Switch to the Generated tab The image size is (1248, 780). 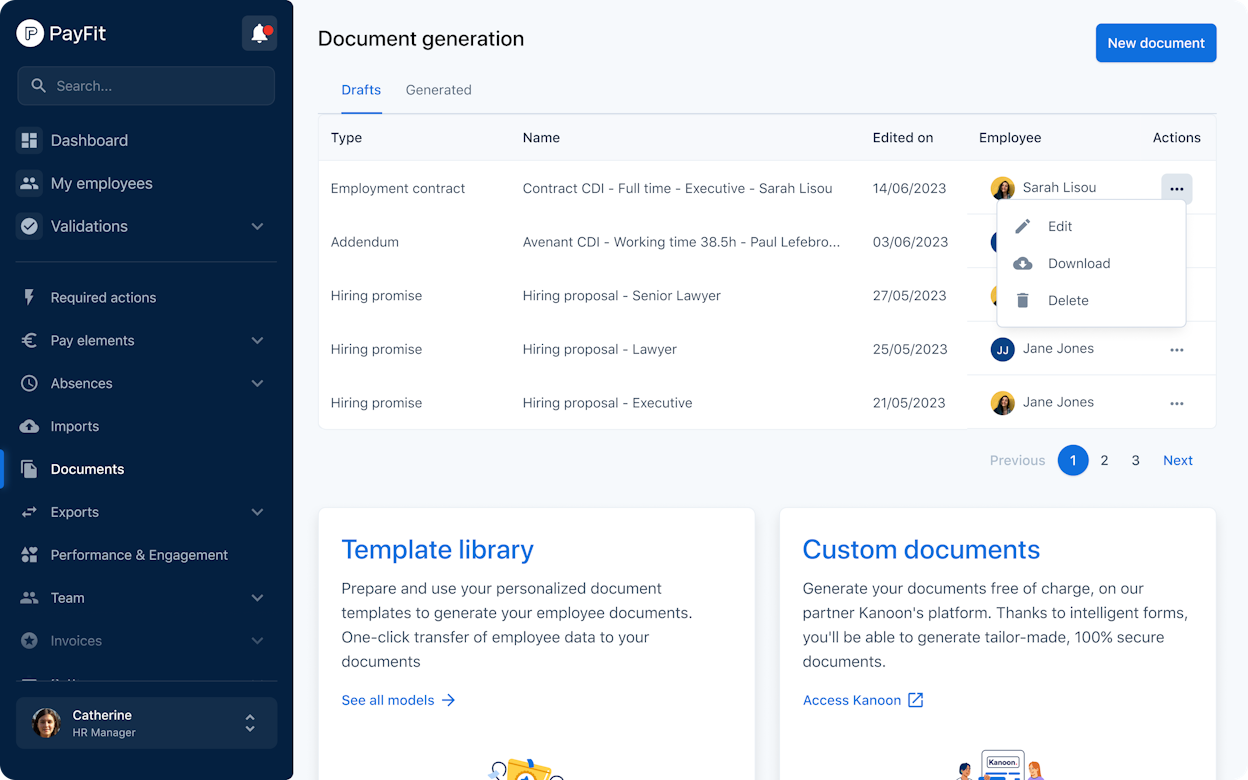click(438, 90)
